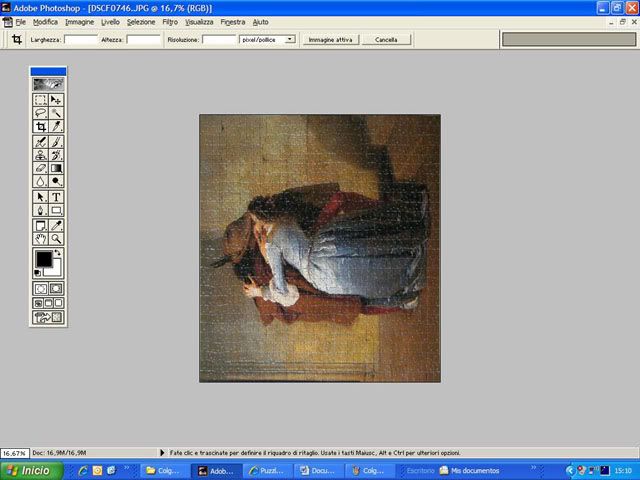The height and width of the screenshot is (480, 640).
Task: Open the pixel/pollice units dropdown
Action: point(290,40)
